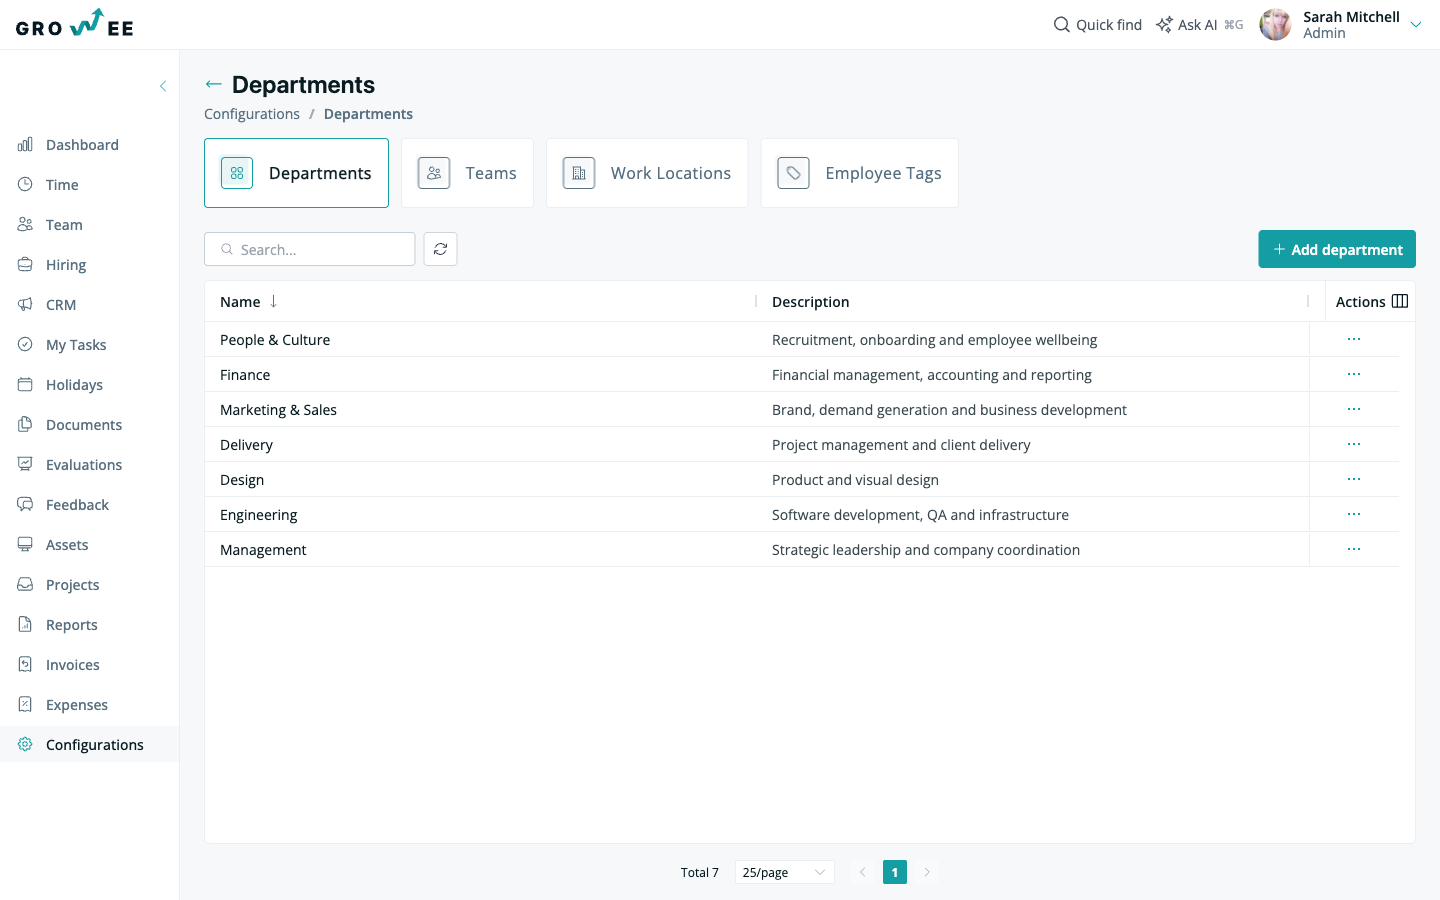Viewport: 1440px width, 900px height.
Task: Open Quick find search
Action: (1097, 25)
